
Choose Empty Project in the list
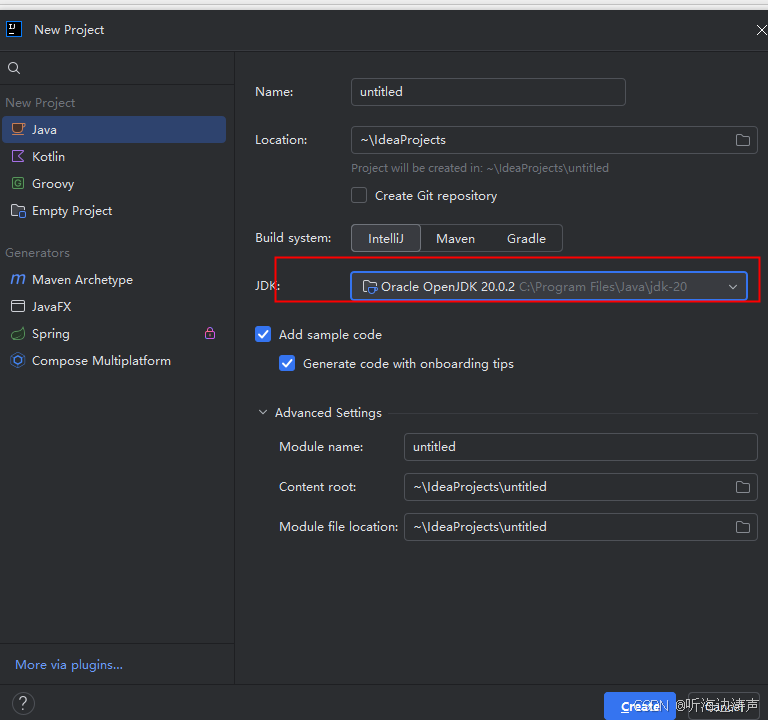[114, 211]
